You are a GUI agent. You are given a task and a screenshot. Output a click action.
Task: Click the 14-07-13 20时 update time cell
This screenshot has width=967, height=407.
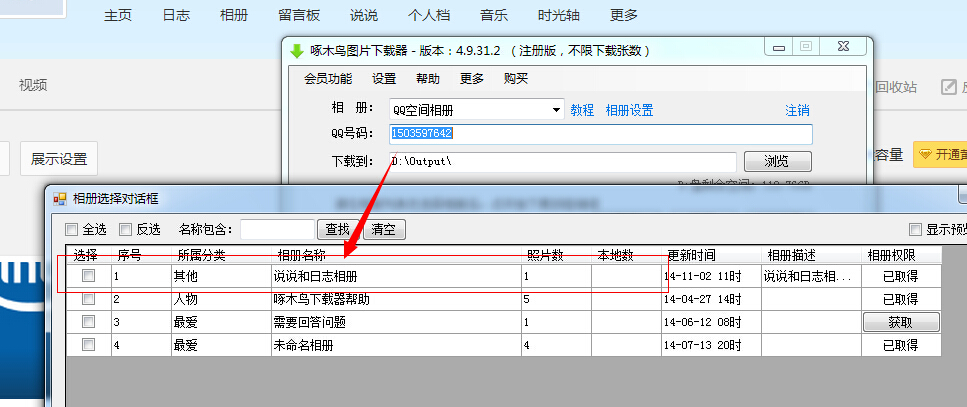click(711, 345)
